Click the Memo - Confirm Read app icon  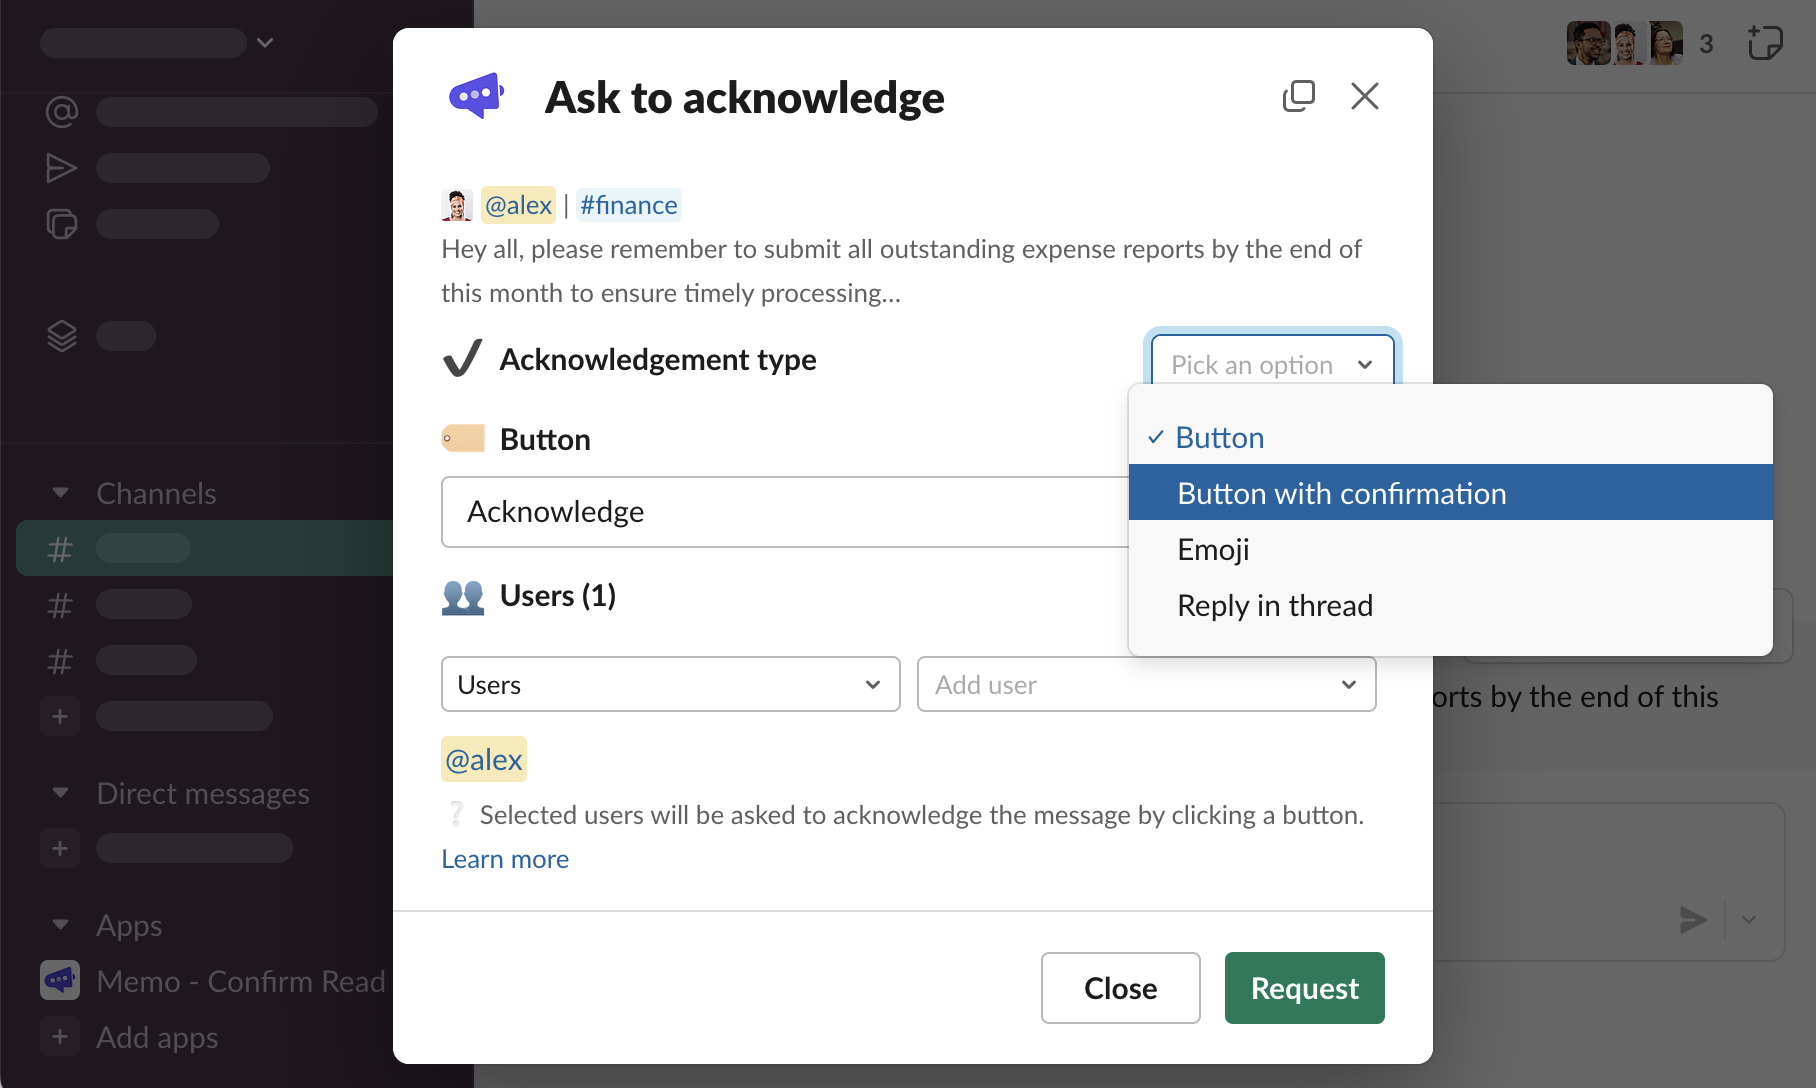pos(60,981)
